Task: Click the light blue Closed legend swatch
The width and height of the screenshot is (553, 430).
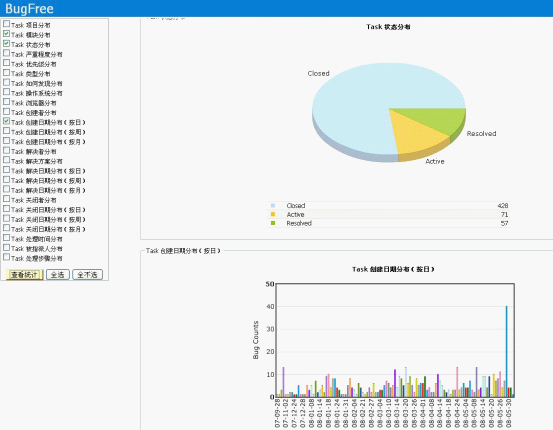Action: 273,205
